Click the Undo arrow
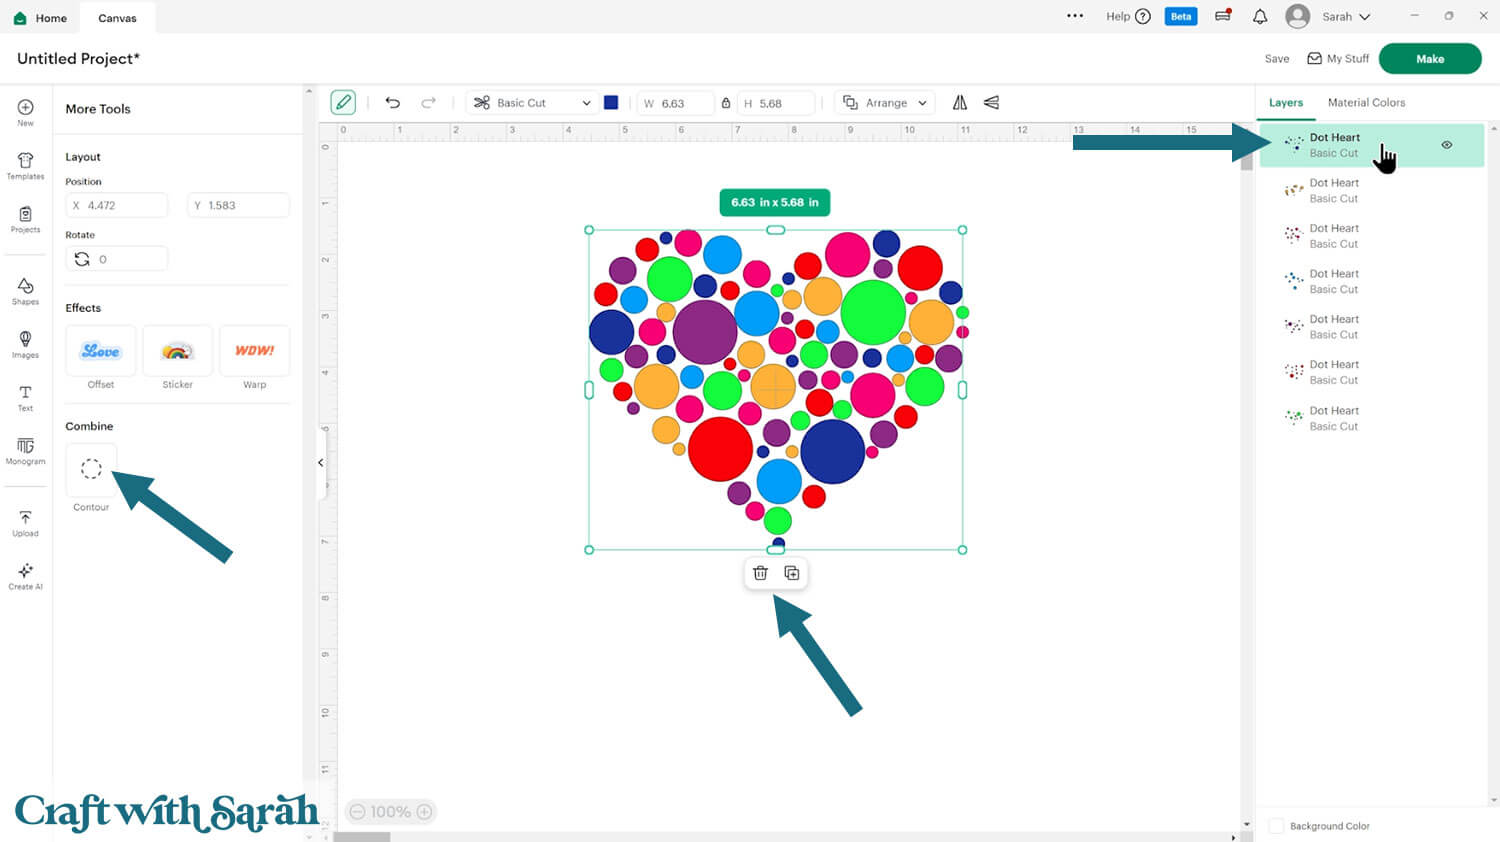 point(393,103)
